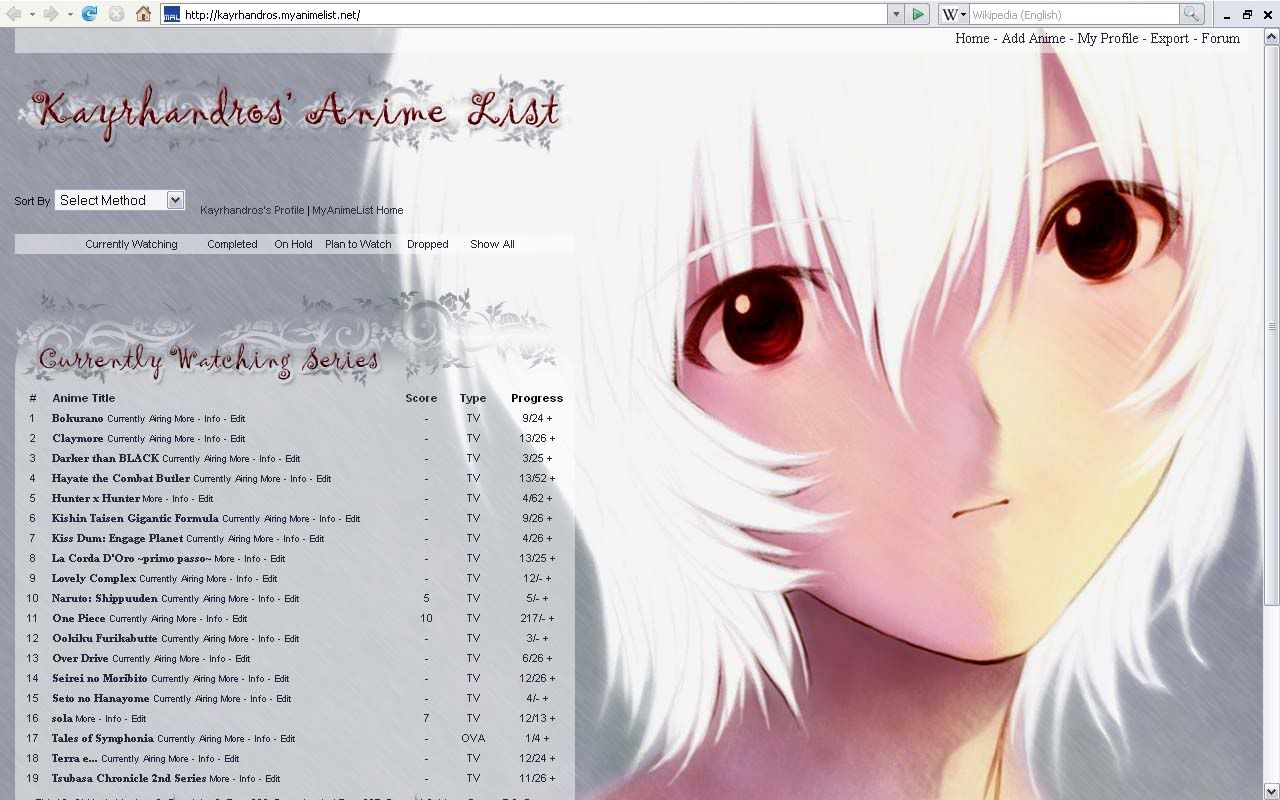The height and width of the screenshot is (800, 1280).
Task: Switch to the Currently Watching tab
Action: [131, 244]
